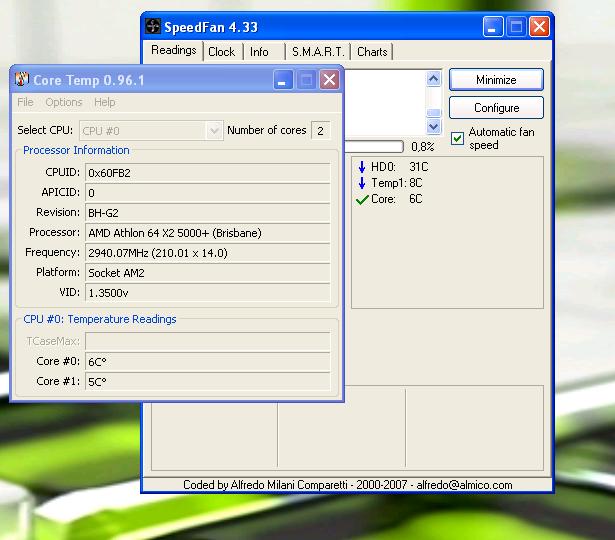The width and height of the screenshot is (615, 540).
Task: Open the File menu in Core Temp
Action: click(x=25, y=102)
